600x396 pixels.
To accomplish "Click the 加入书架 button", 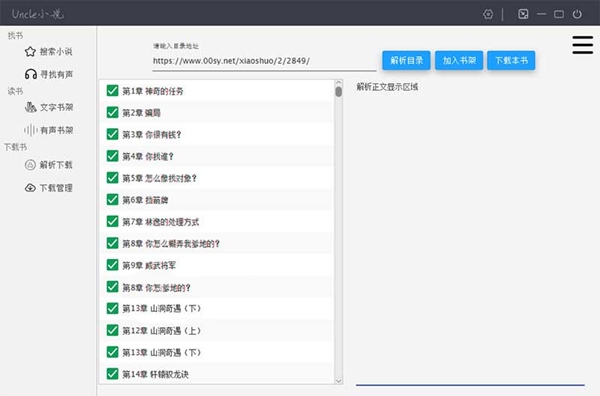I will pos(459,60).
